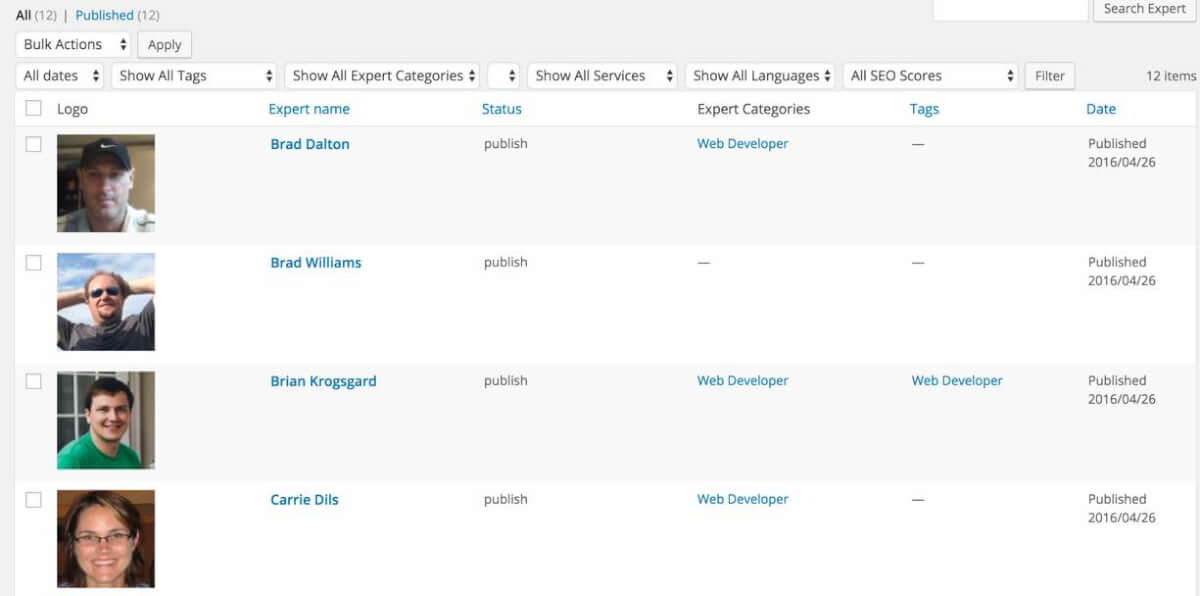Open the Brad Williams expert link
The width and height of the screenshot is (1200, 596).
(x=316, y=263)
